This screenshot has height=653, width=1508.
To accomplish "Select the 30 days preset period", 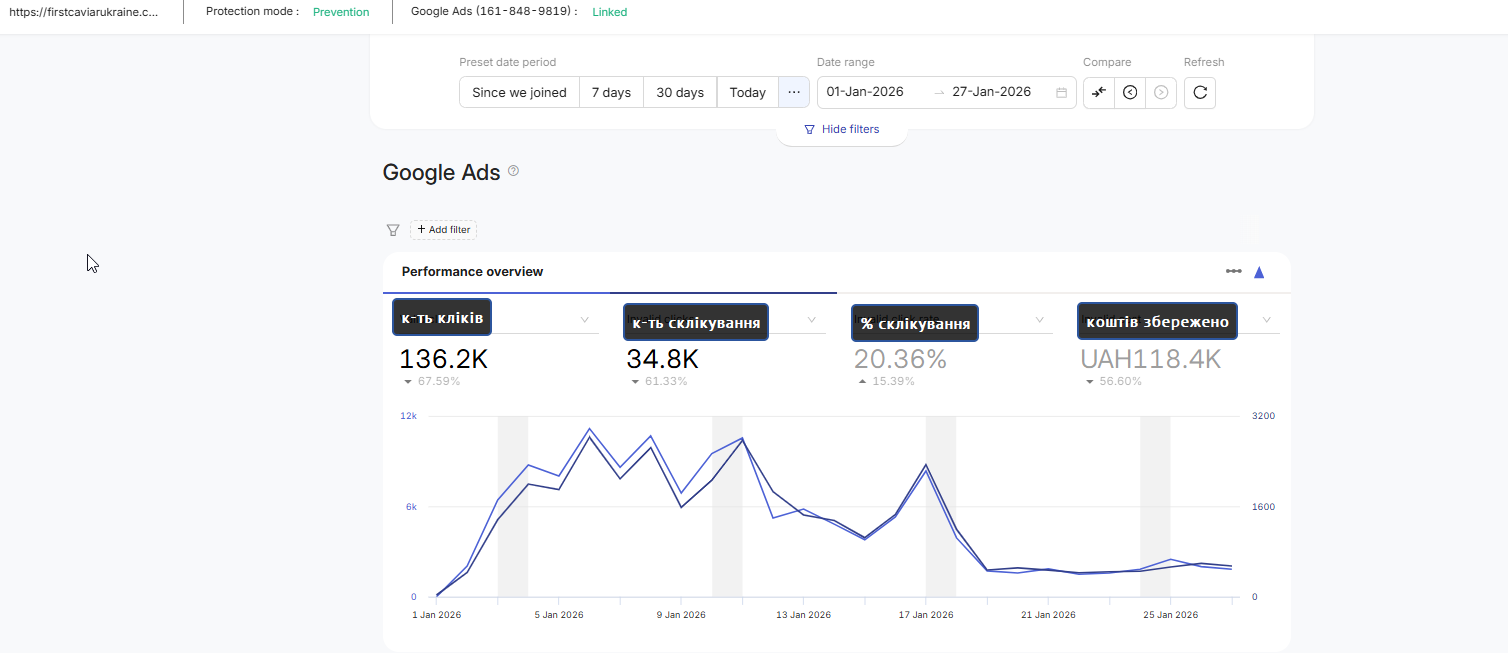I will (680, 92).
